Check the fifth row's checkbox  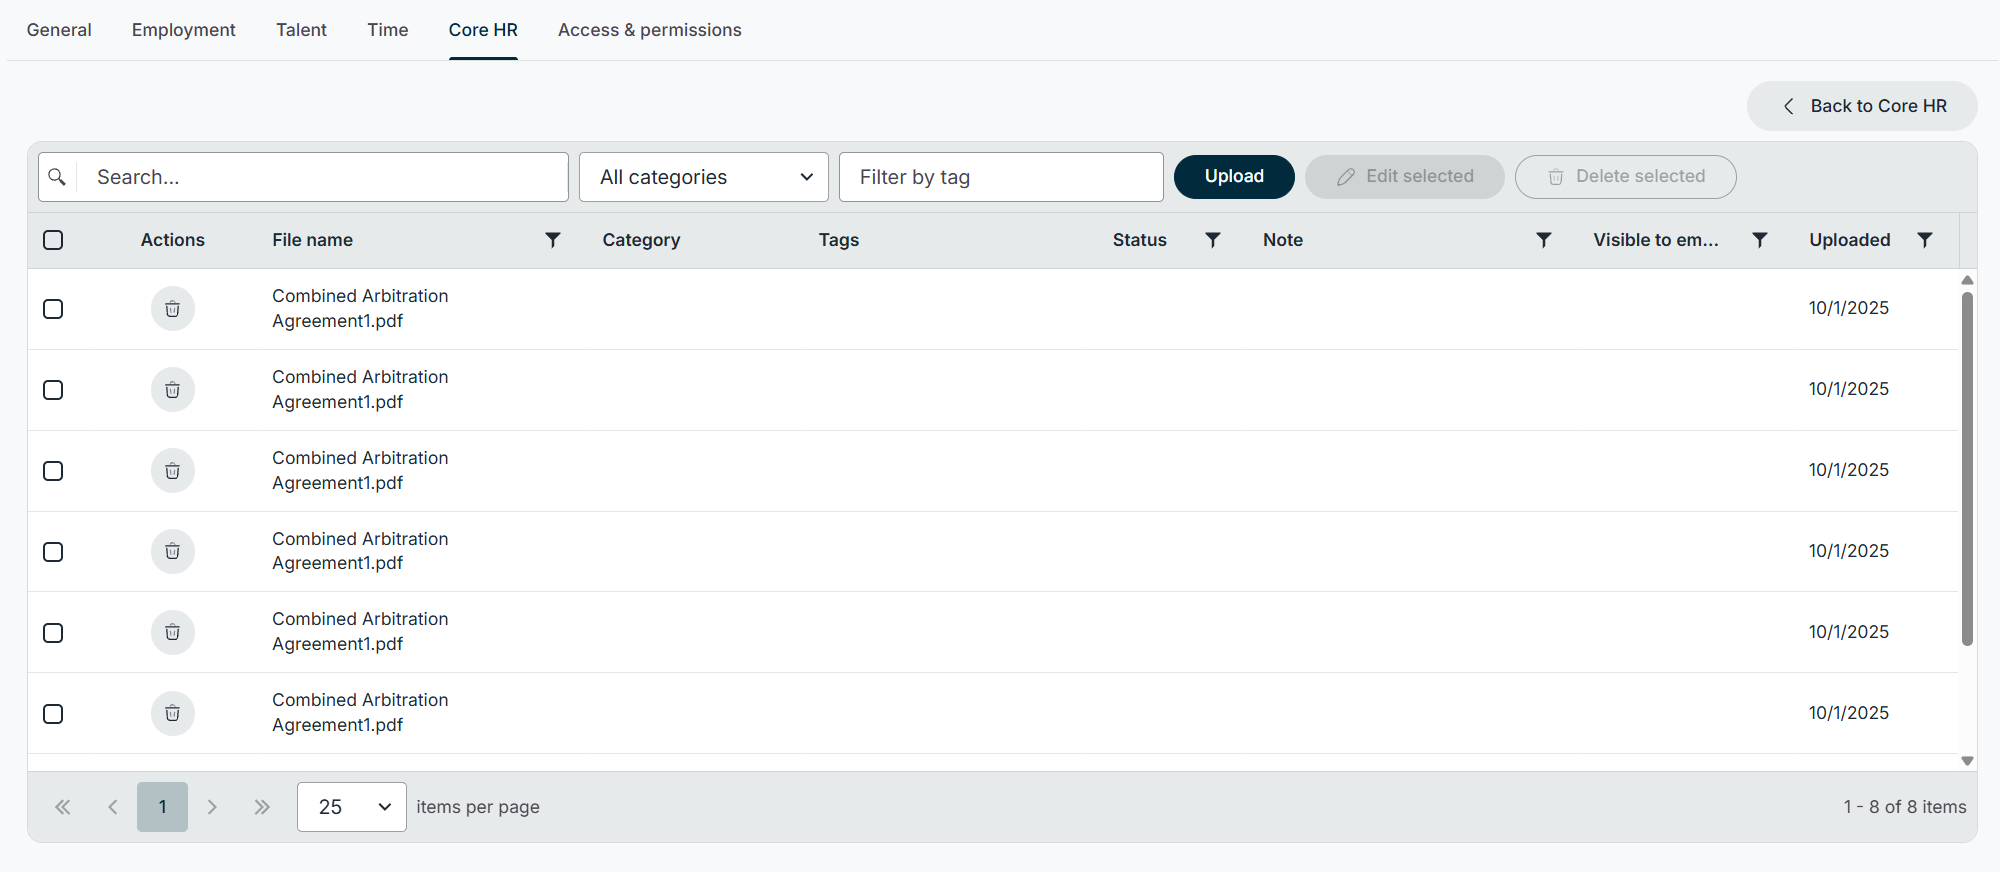click(54, 633)
